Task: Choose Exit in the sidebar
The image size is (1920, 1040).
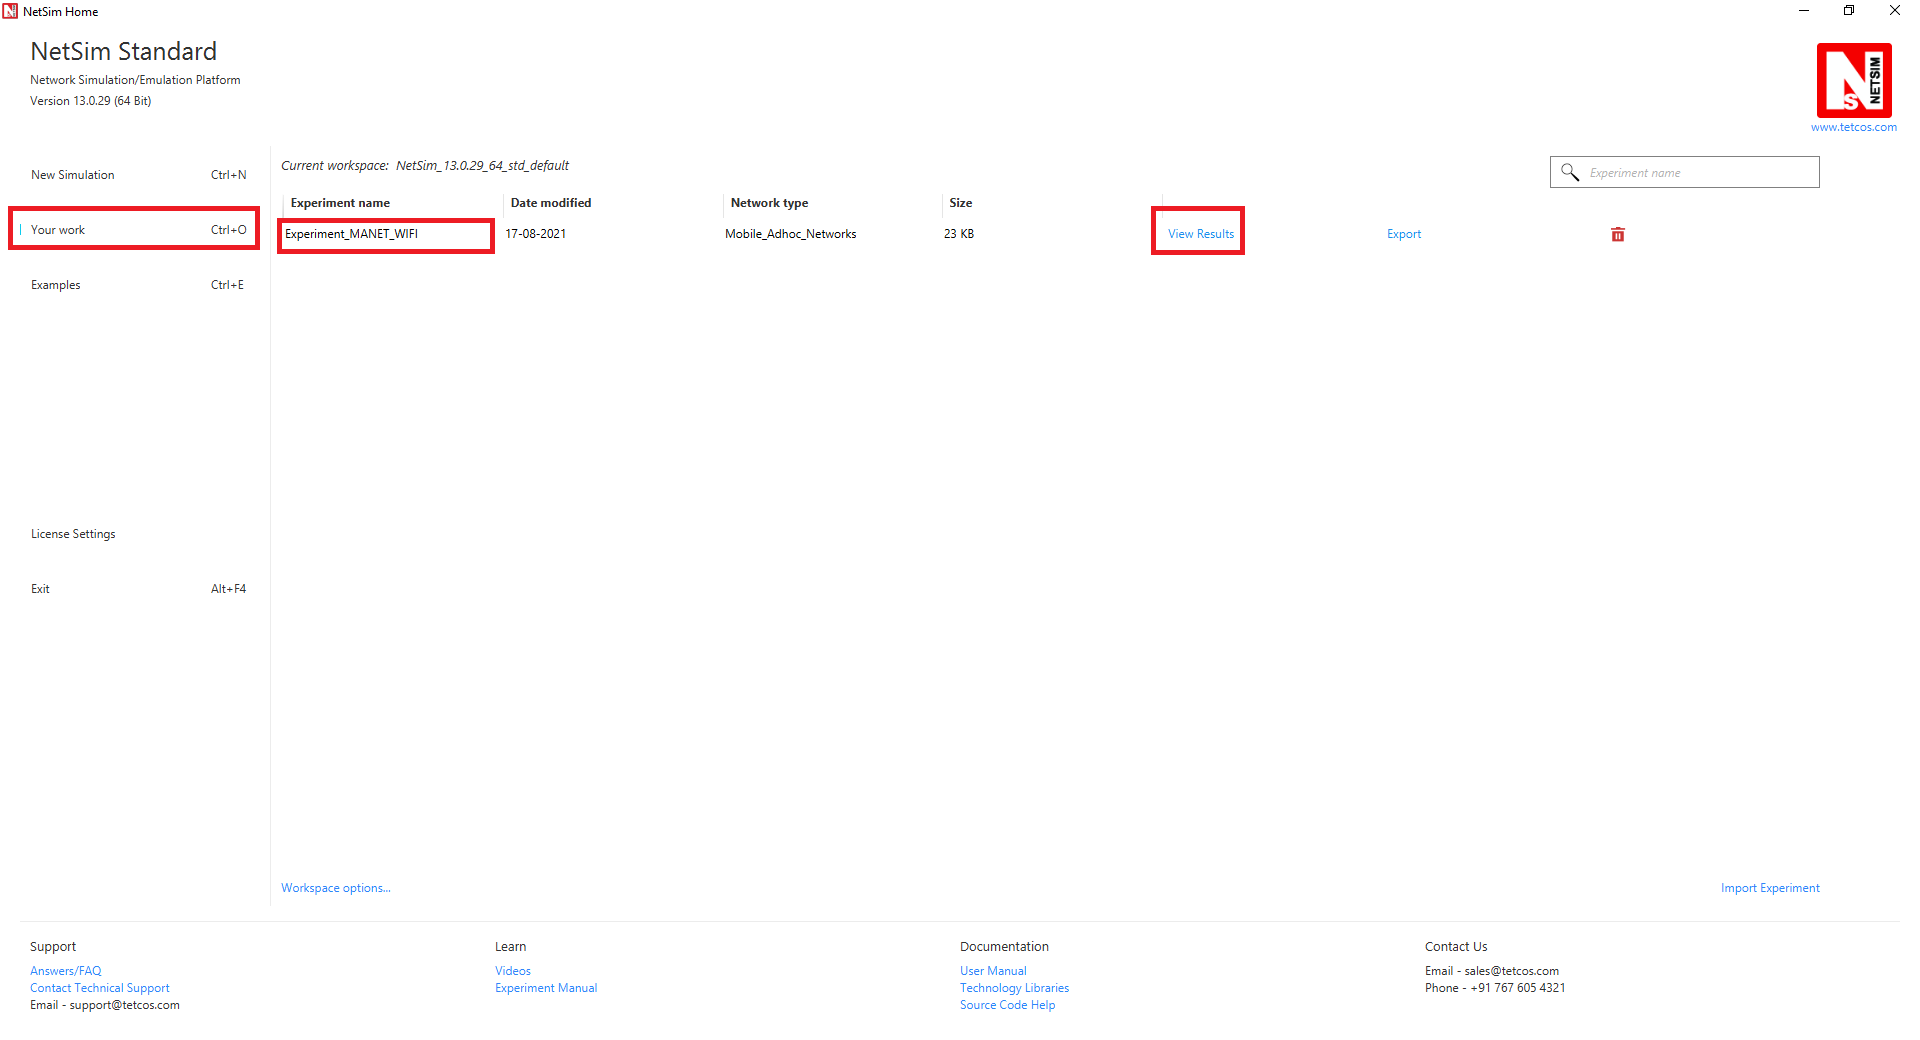Action: tap(138, 589)
